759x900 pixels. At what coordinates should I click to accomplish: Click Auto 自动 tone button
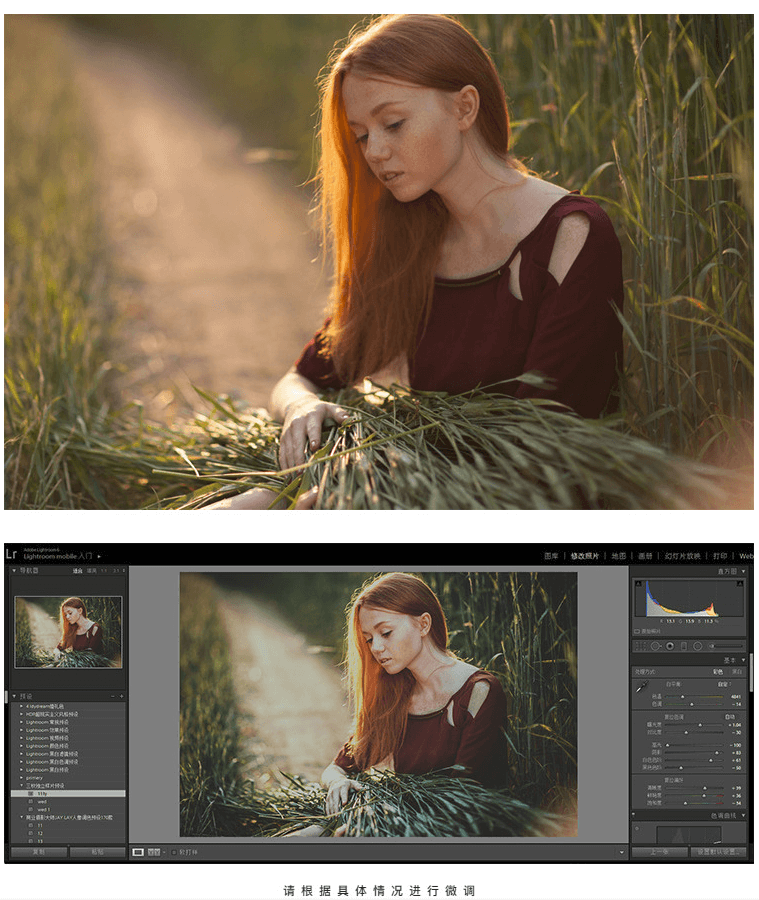pos(730,717)
